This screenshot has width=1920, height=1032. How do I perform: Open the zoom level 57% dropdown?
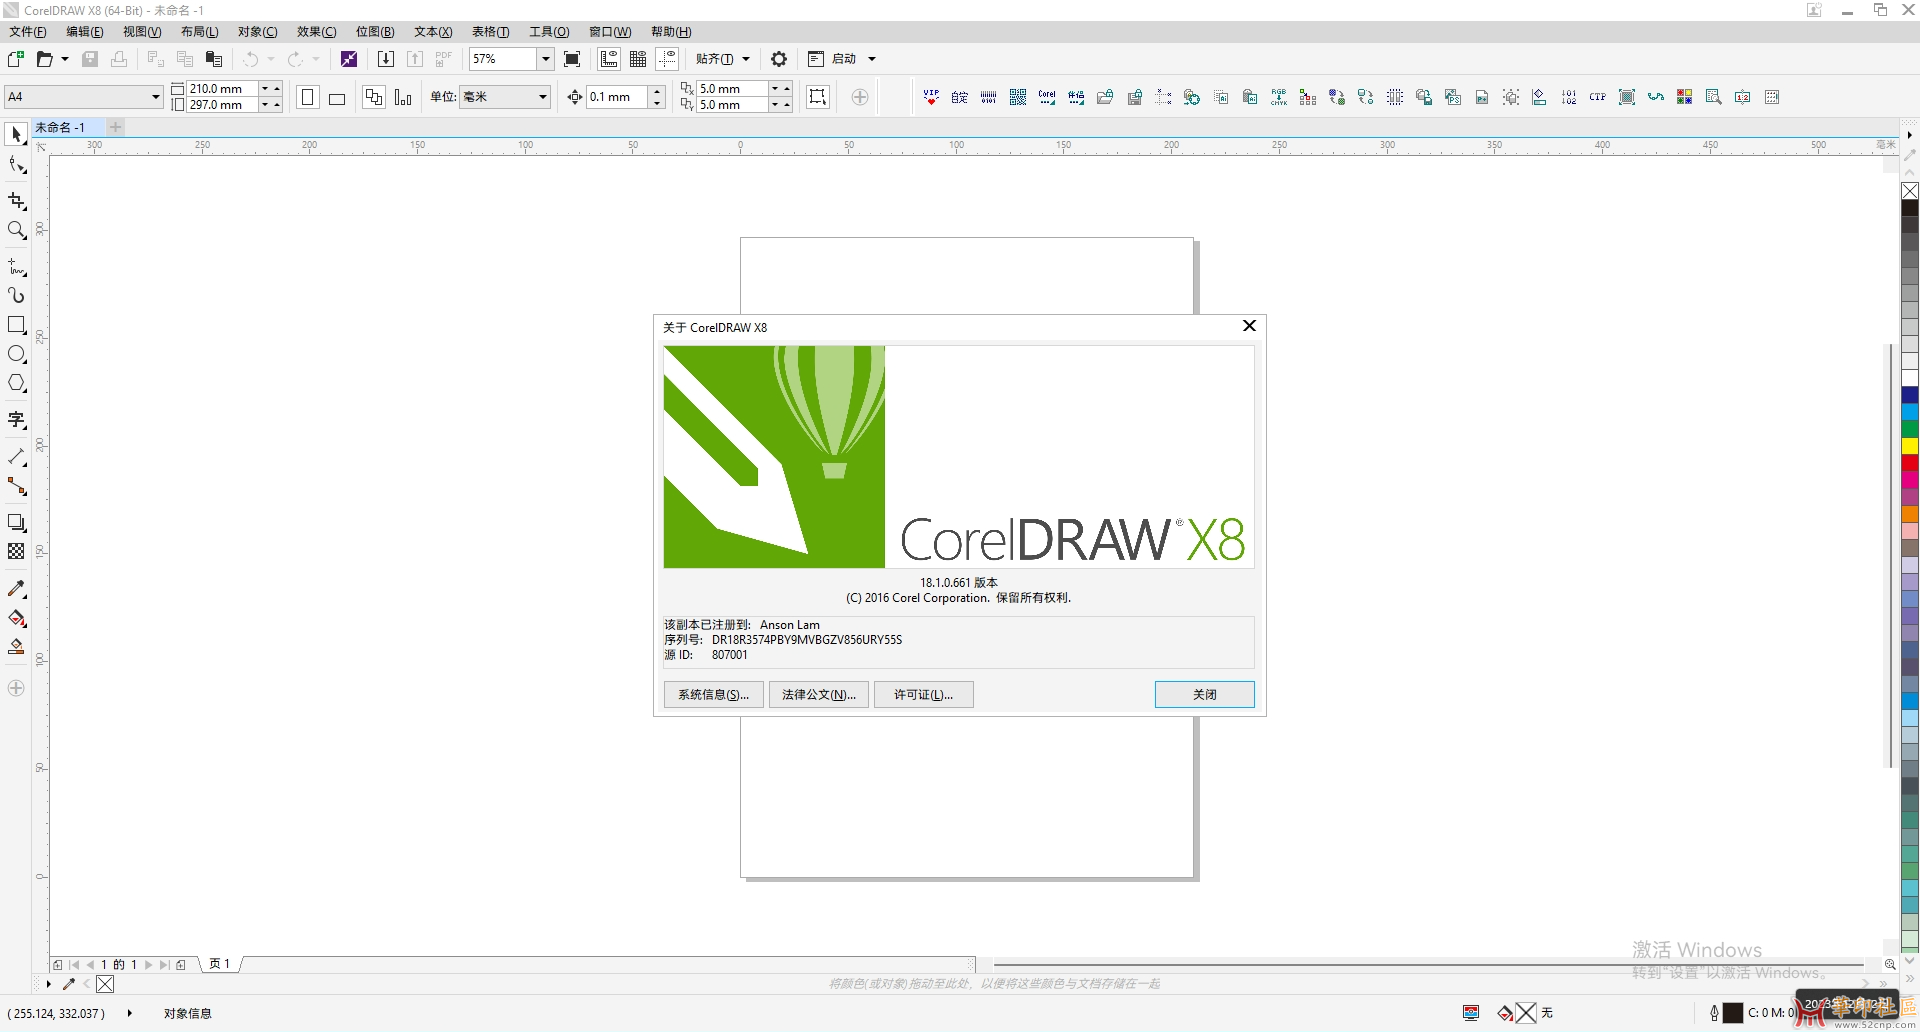point(546,59)
